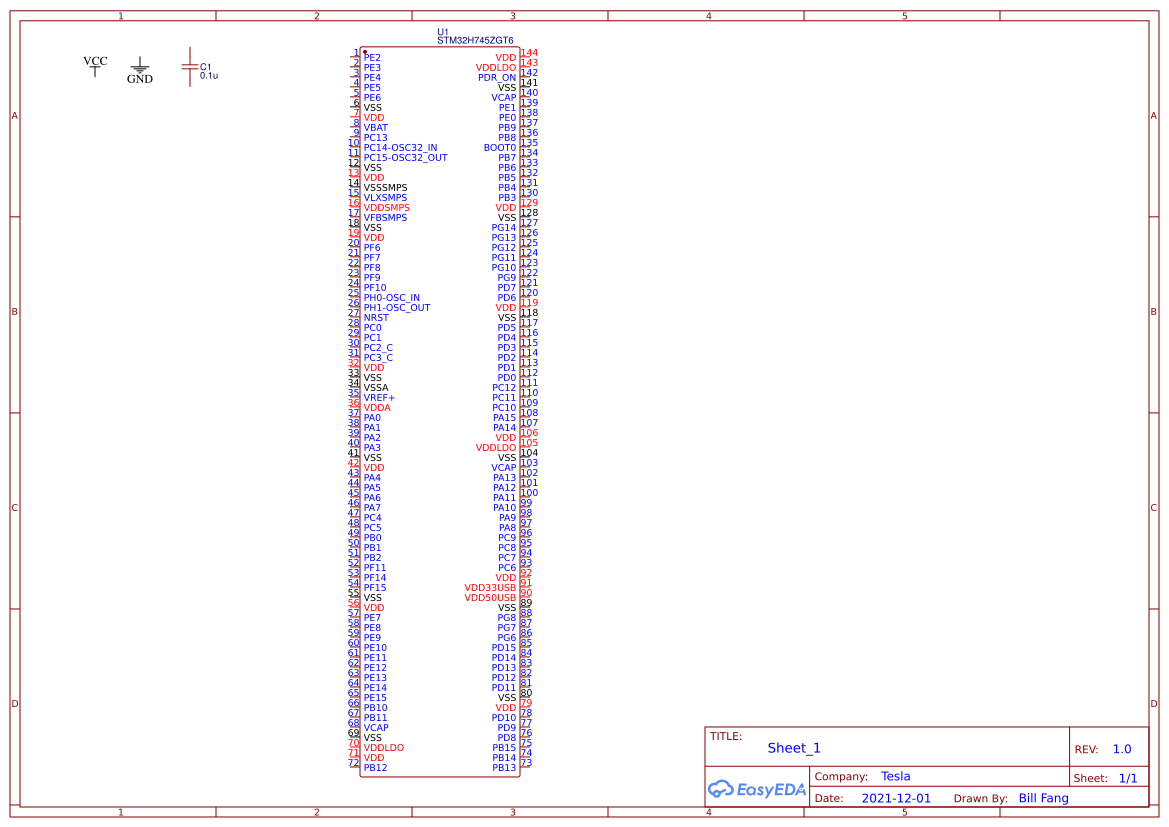Select the PD15 pin label
1169x827 pixels.
503,647
